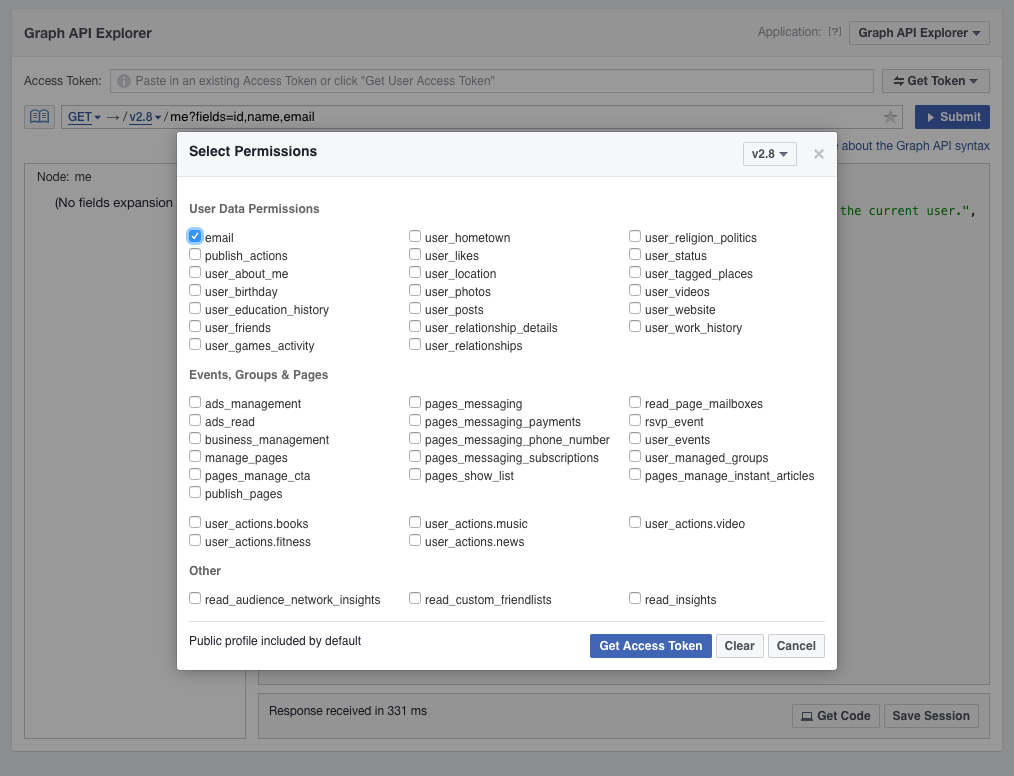The height and width of the screenshot is (776, 1014).
Task: Click the info icon in Access Token field
Action: (124, 81)
